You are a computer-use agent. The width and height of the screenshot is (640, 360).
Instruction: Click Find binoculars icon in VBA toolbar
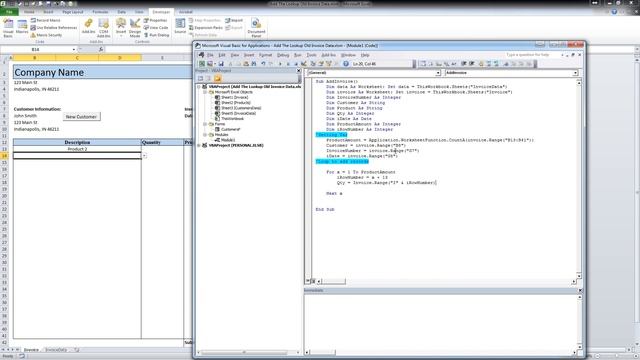(254, 64)
